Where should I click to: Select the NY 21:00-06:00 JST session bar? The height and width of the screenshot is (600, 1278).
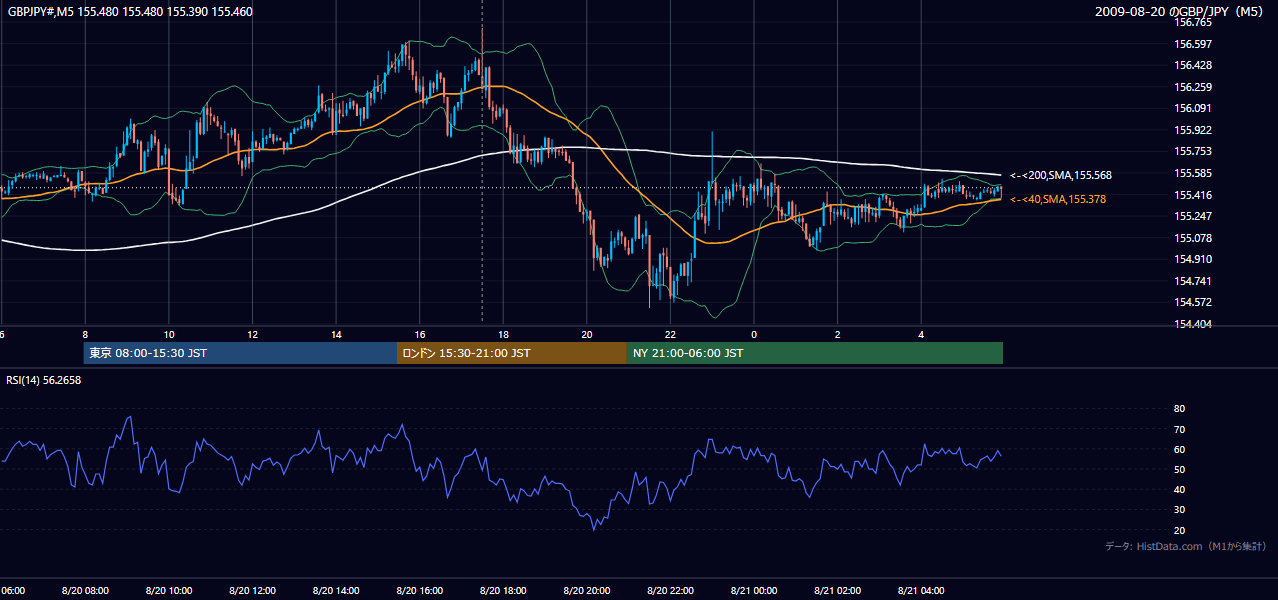(815, 353)
